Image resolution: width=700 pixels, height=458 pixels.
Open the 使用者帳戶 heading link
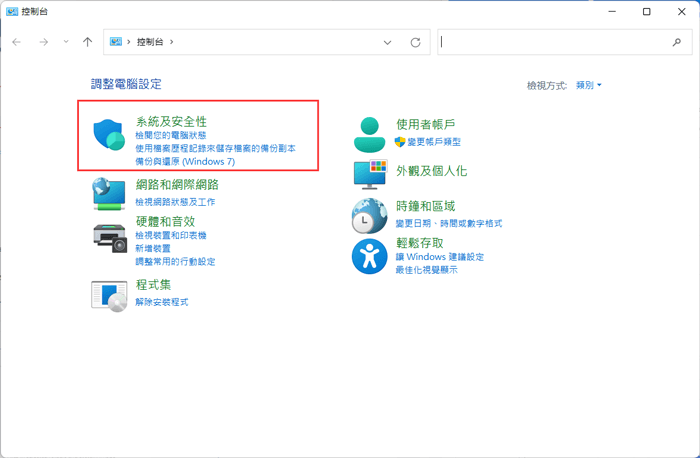[x=425, y=124]
